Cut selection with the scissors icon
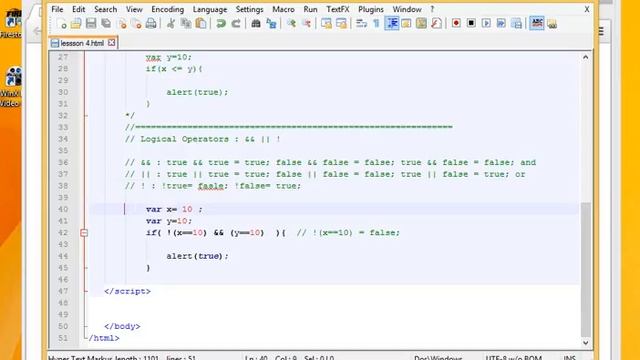The image size is (640, 360). [171, 24]
